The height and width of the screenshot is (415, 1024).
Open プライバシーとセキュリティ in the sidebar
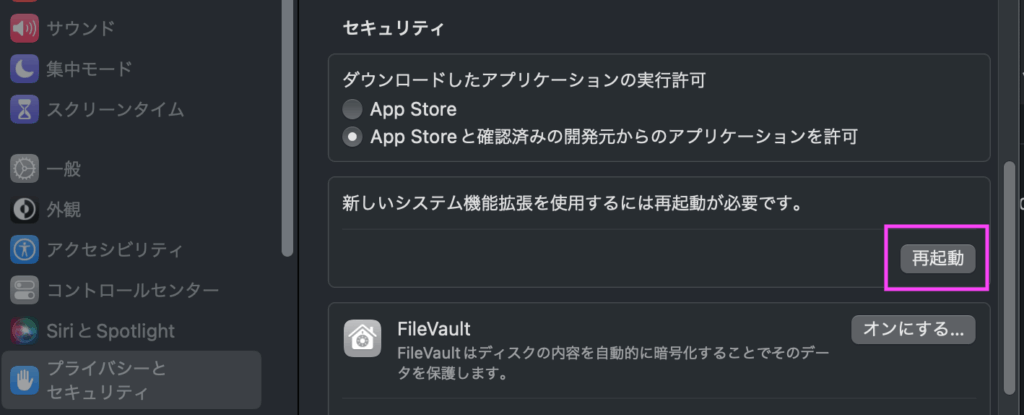(106, 380)
